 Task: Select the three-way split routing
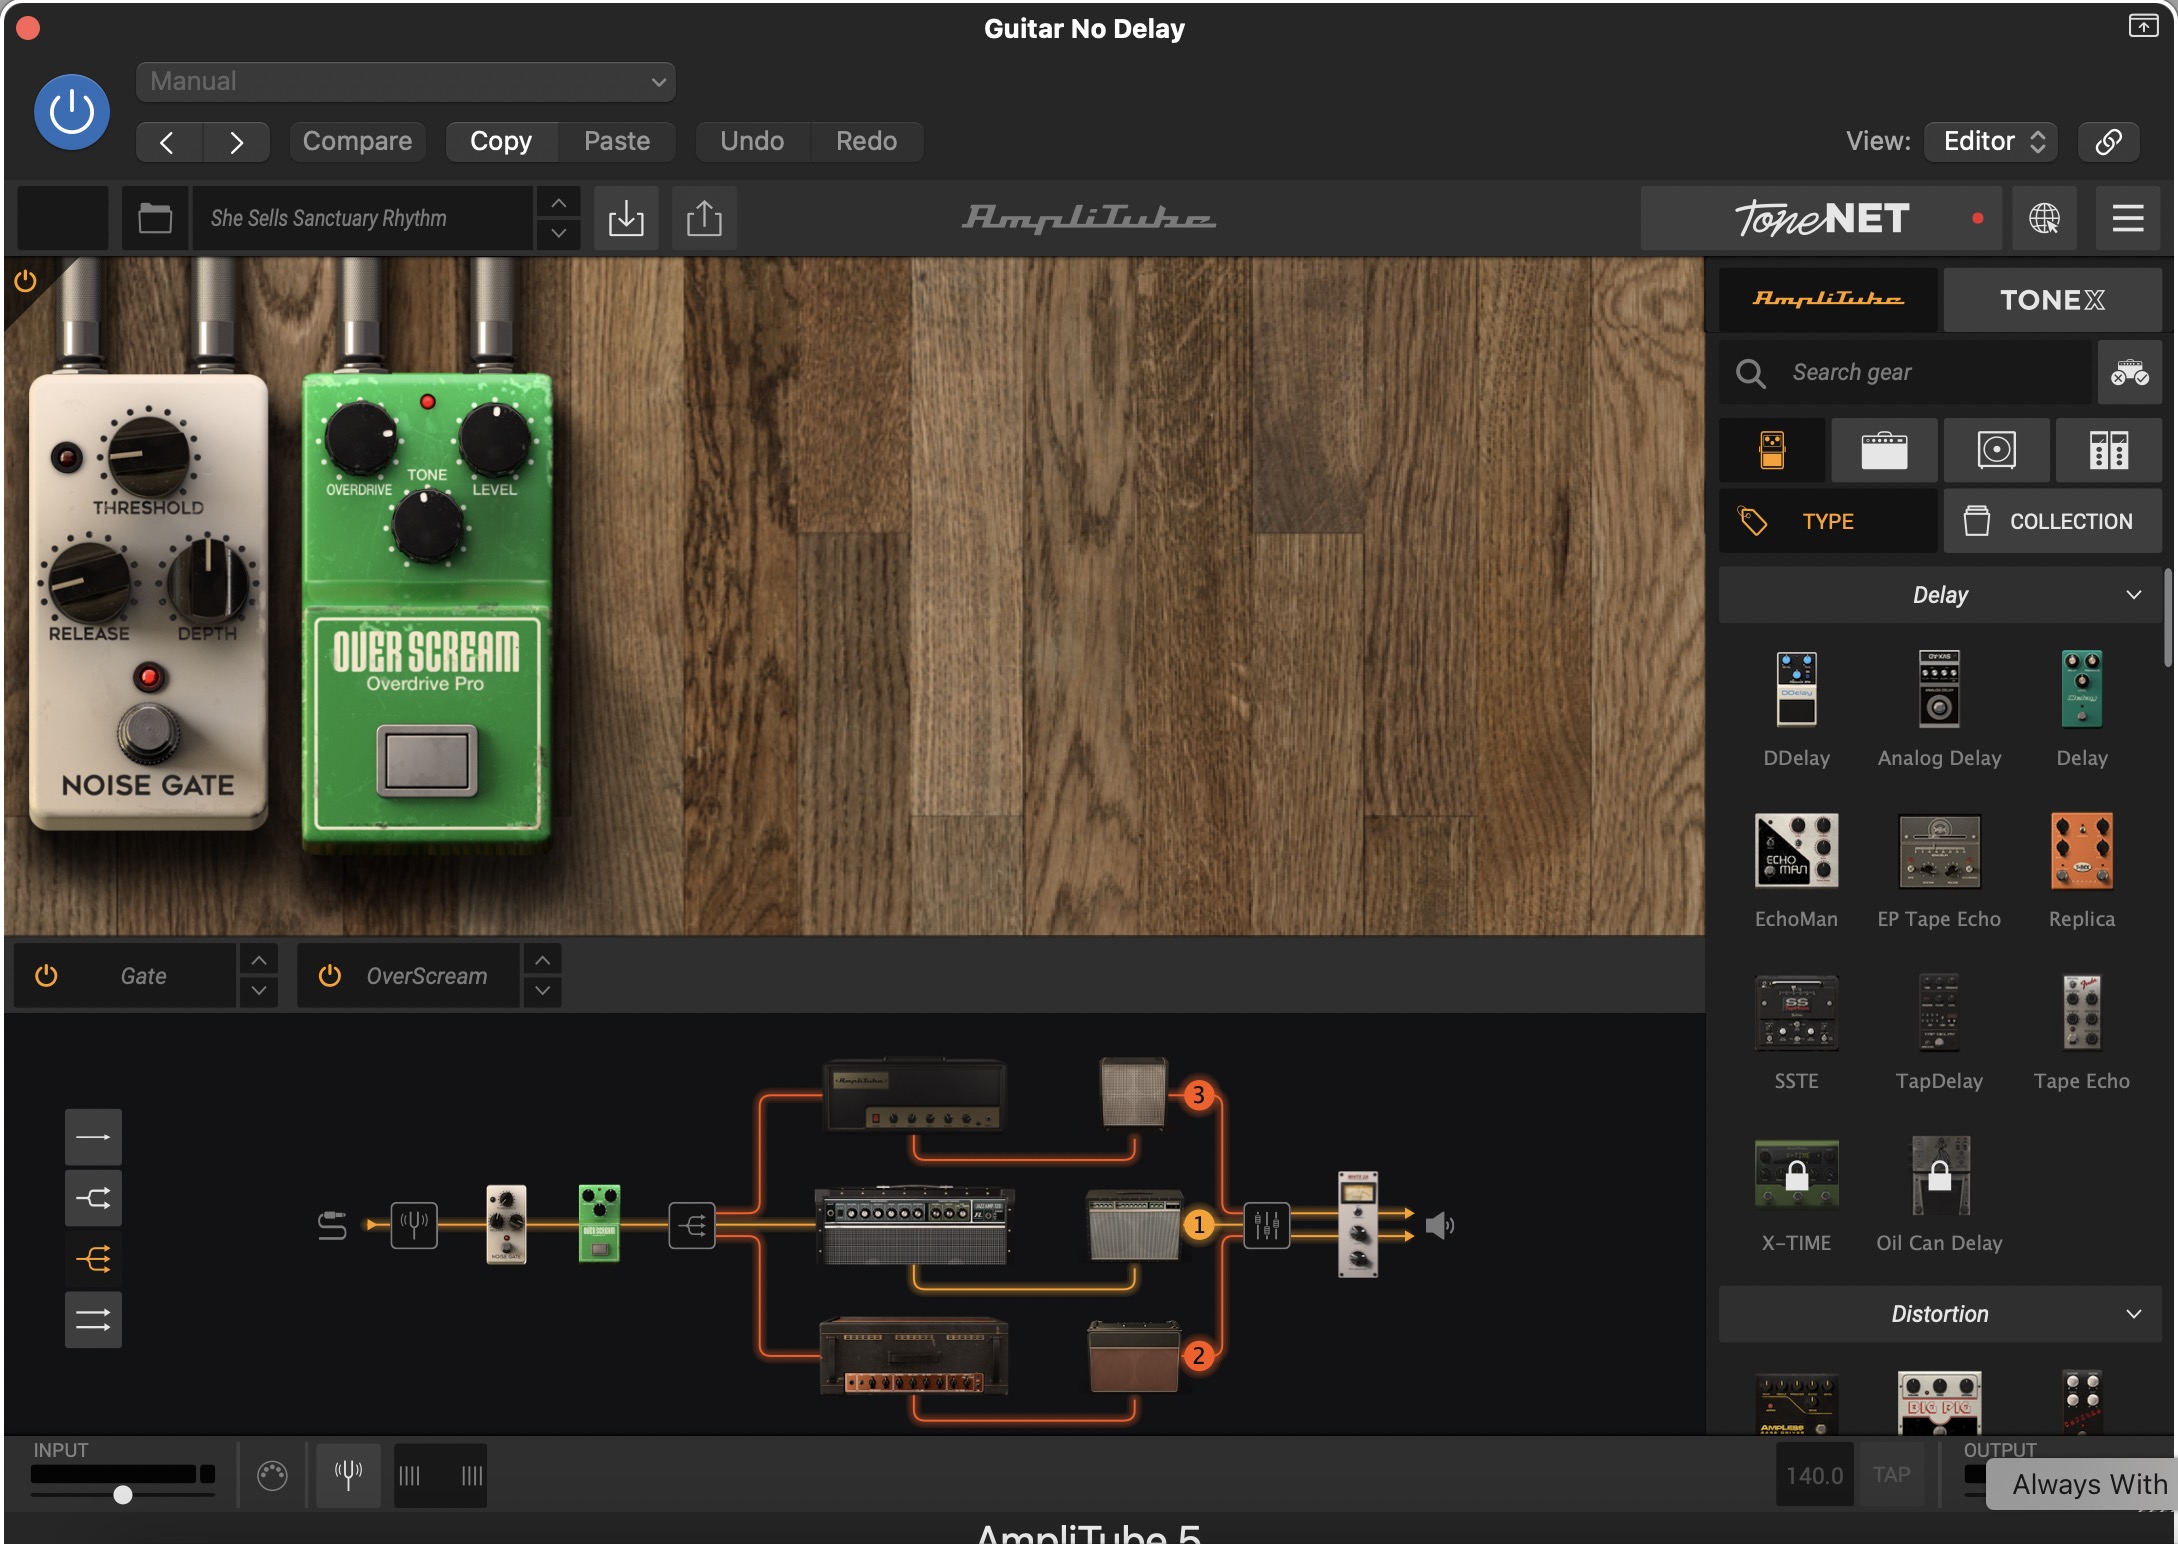tap(93, 1259)
